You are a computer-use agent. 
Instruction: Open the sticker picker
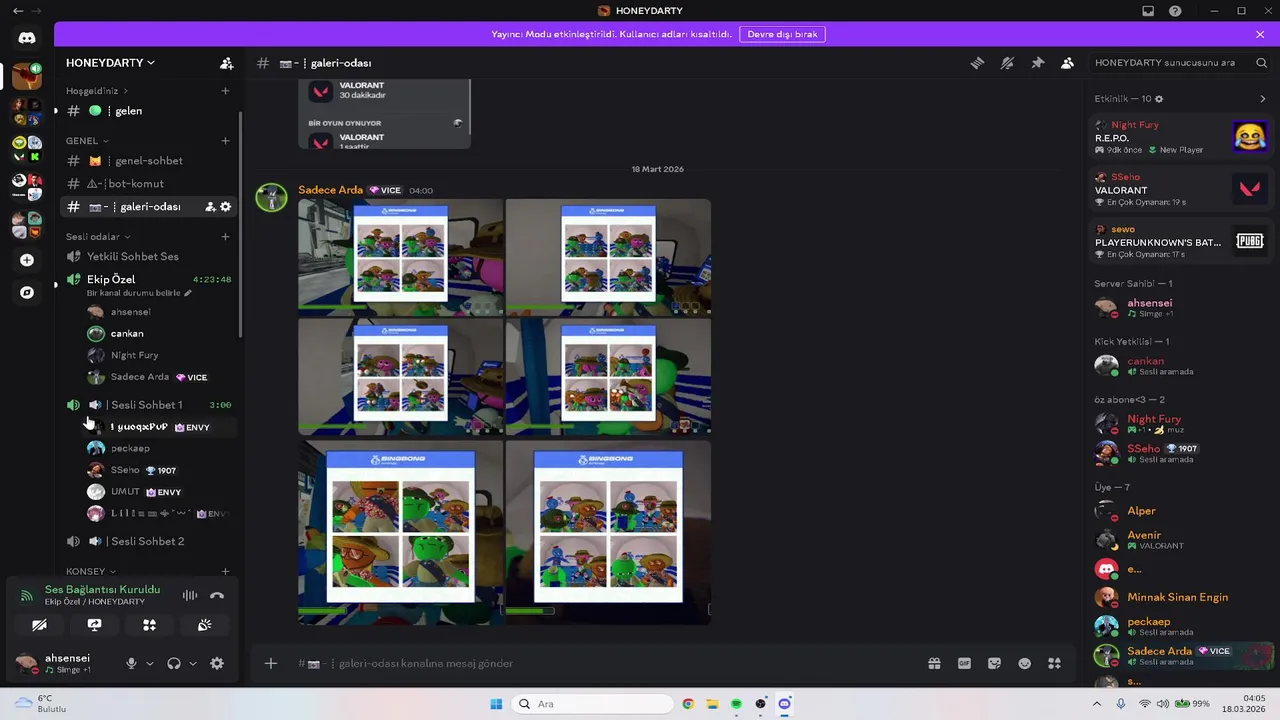[994, 663]
